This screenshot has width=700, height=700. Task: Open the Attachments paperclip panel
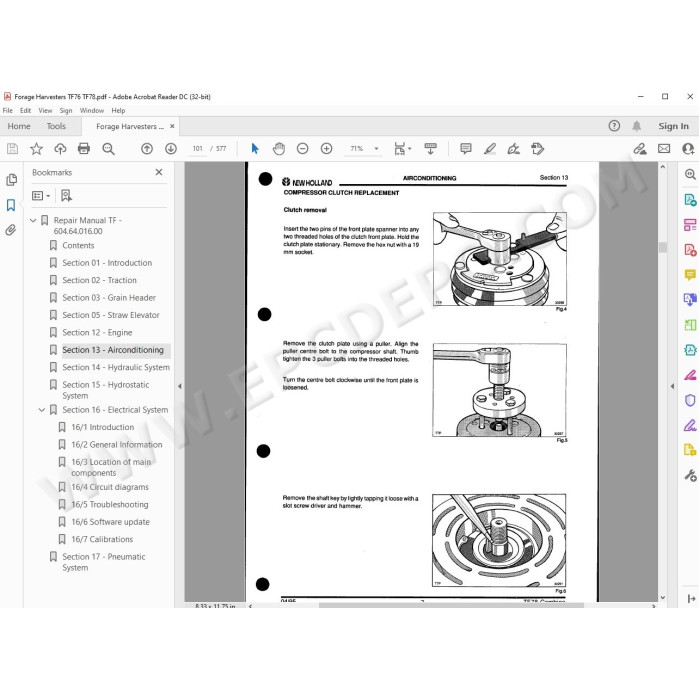[11, 230]
